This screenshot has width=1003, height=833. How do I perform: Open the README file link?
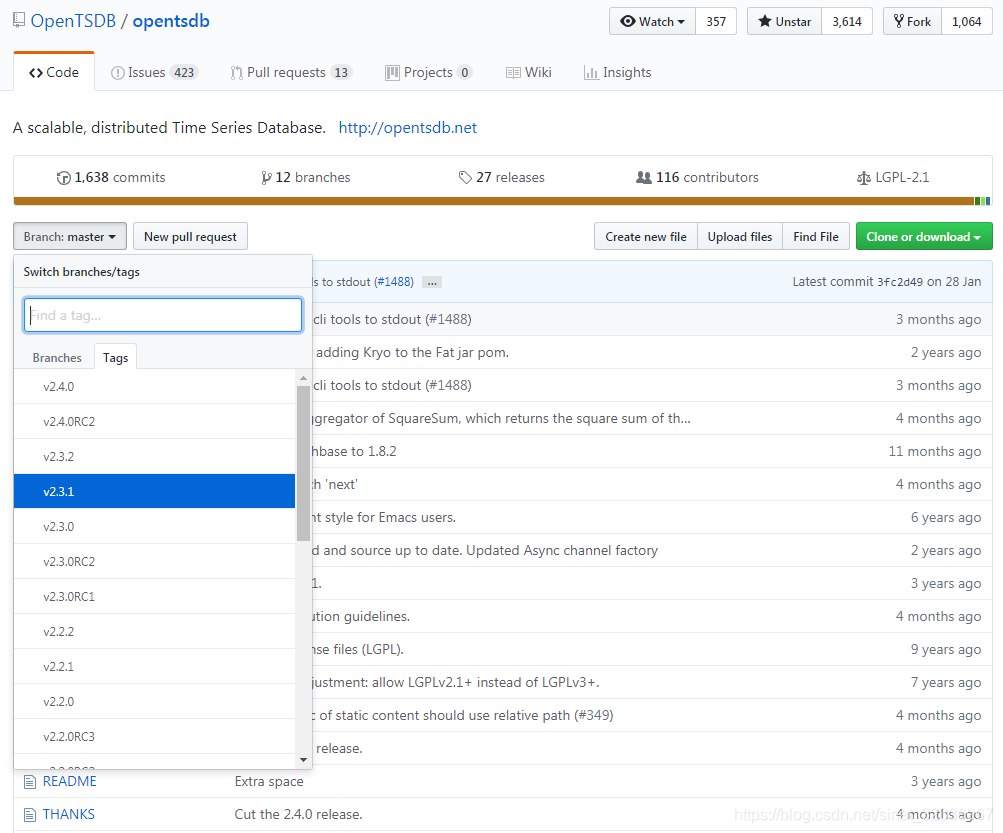pyautogui.click(x=69, y=781)
